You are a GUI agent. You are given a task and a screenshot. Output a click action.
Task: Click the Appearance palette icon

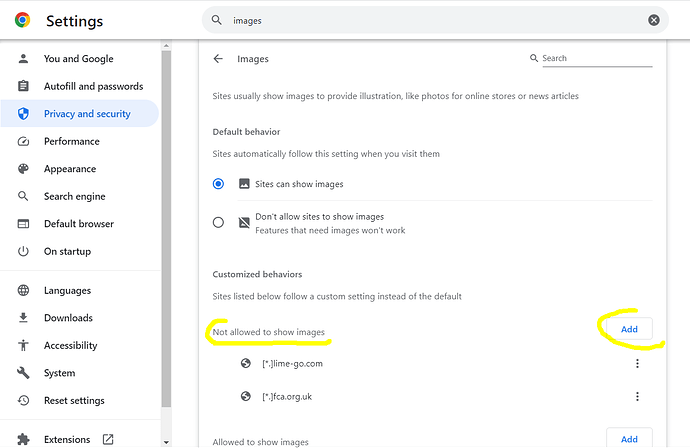(x=23, y=169)
